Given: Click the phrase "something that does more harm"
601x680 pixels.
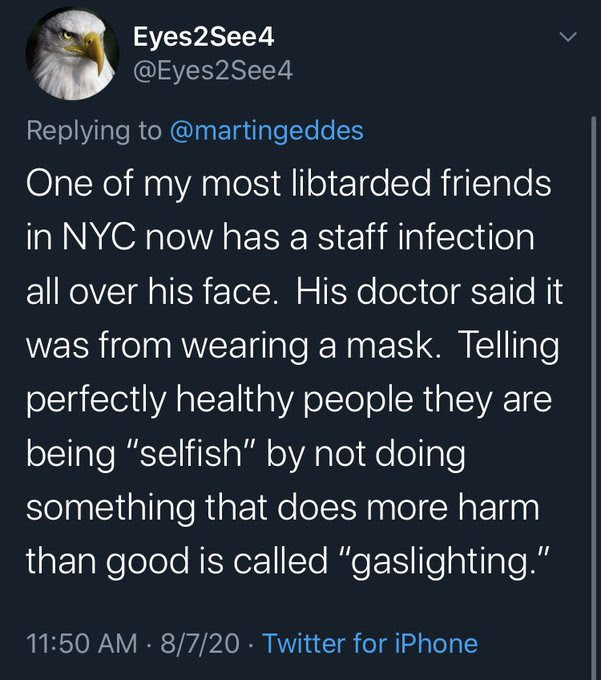Looking at the screenshot, I should (283, 508).
